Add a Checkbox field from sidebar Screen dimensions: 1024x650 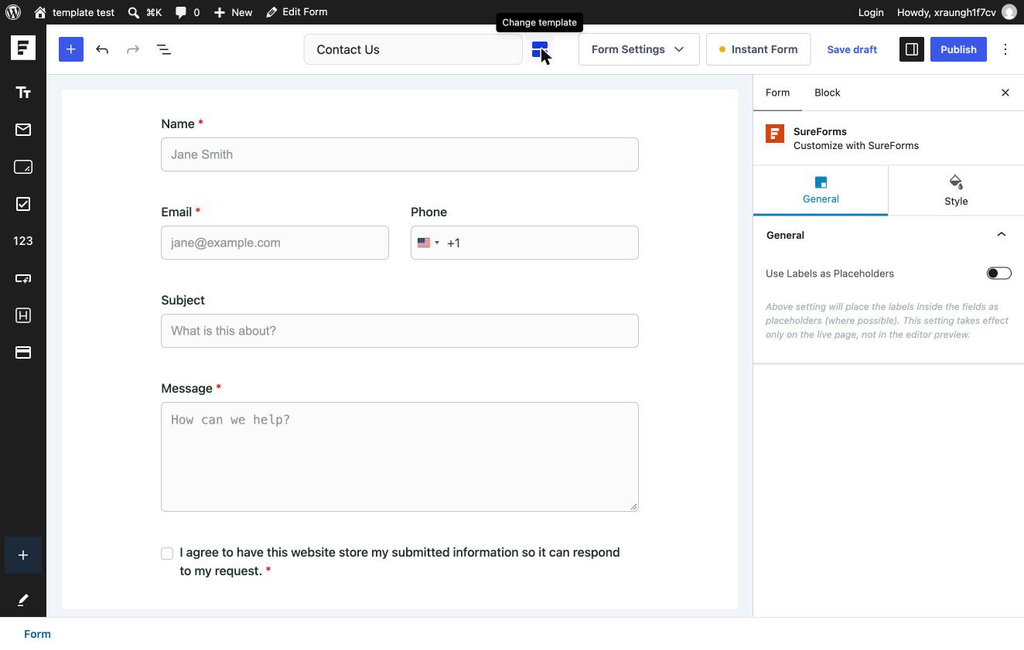tap(23, 204)
